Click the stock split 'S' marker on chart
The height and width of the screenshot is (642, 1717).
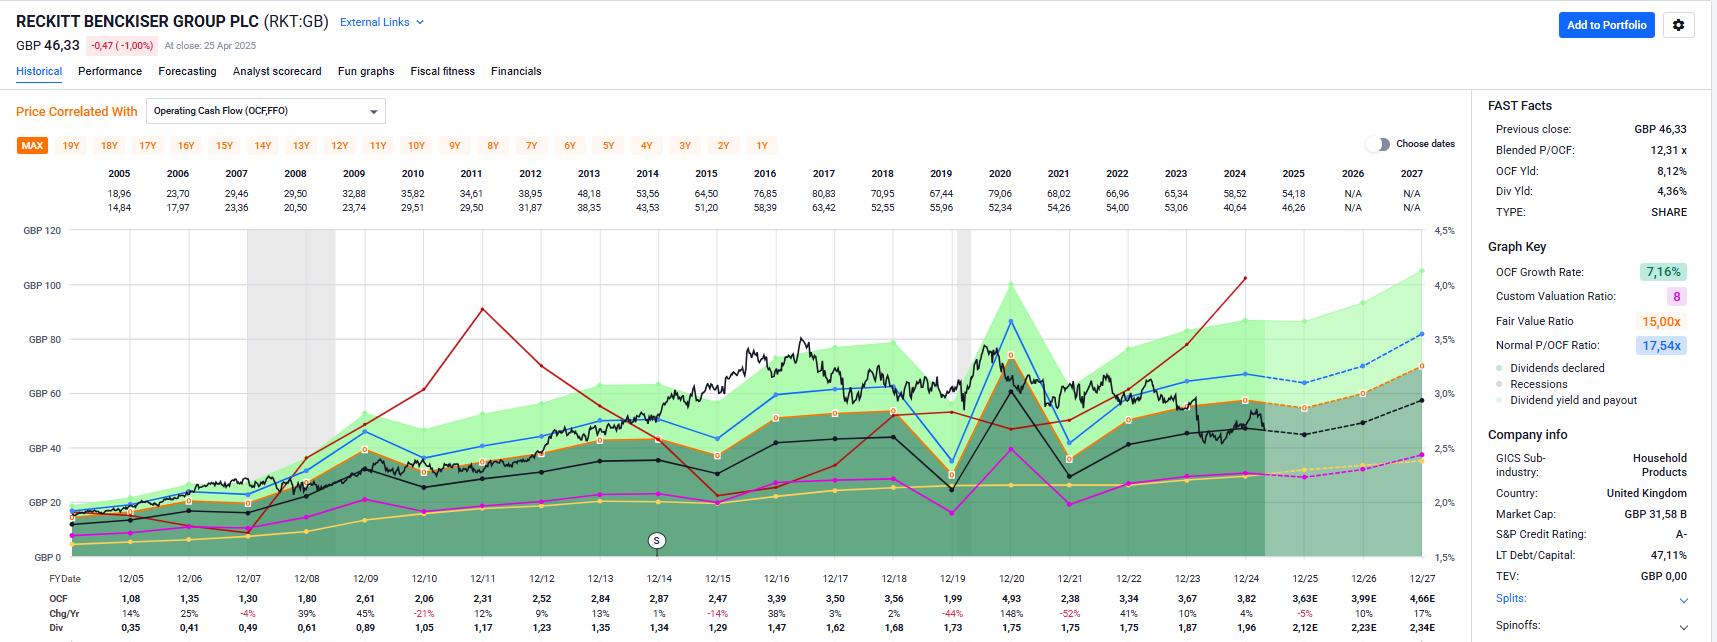point(657,541)
